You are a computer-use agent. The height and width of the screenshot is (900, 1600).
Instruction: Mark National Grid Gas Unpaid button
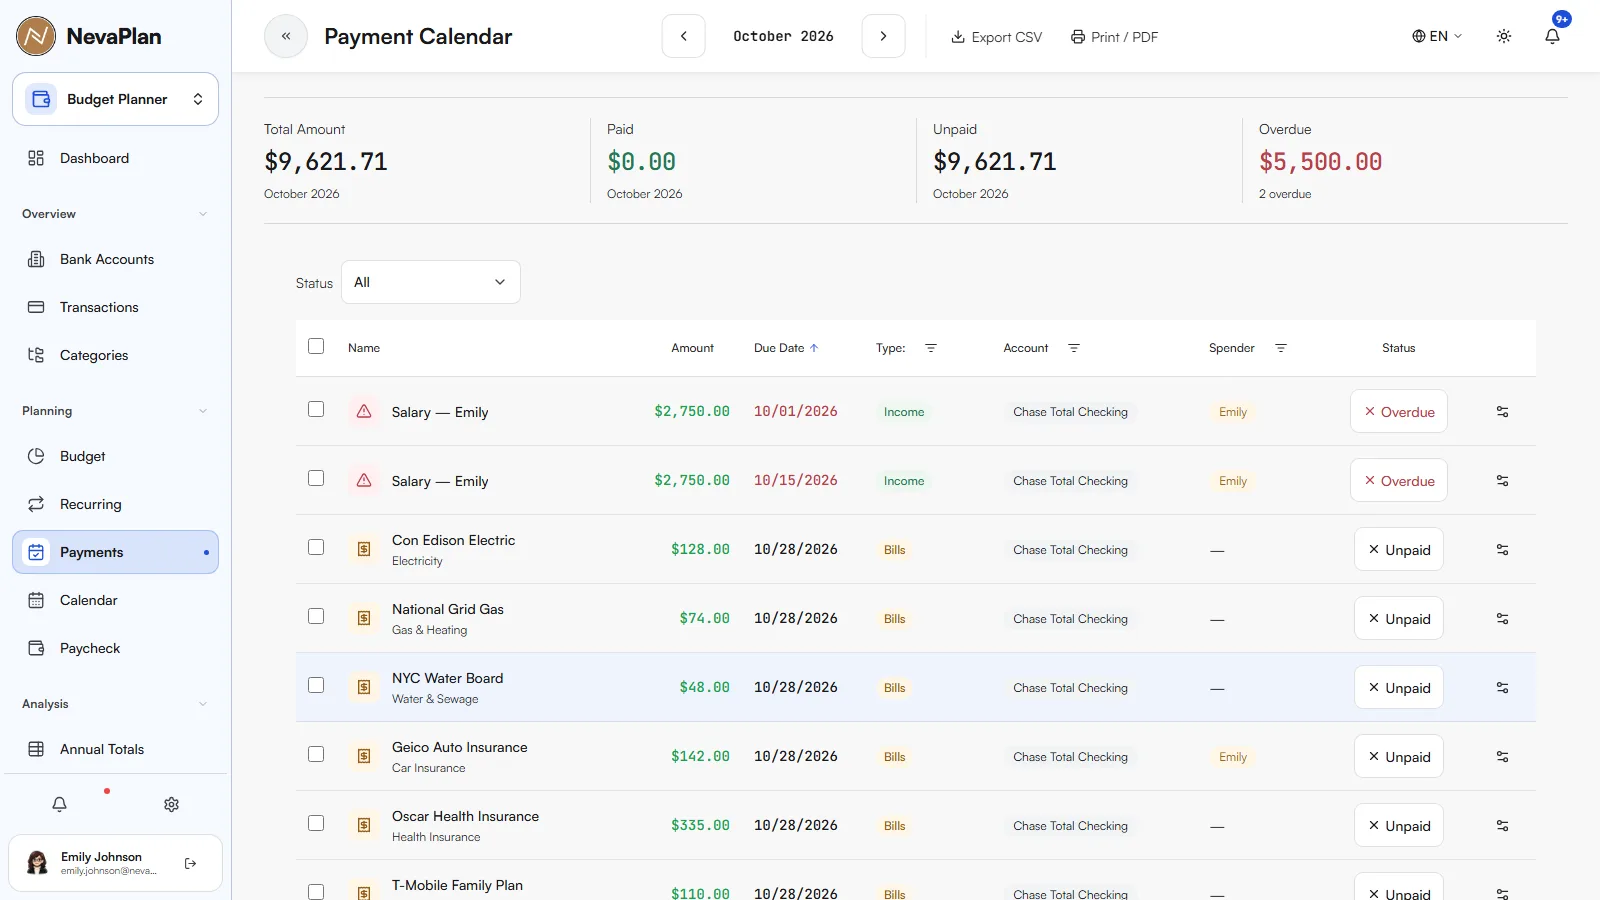1399,618
